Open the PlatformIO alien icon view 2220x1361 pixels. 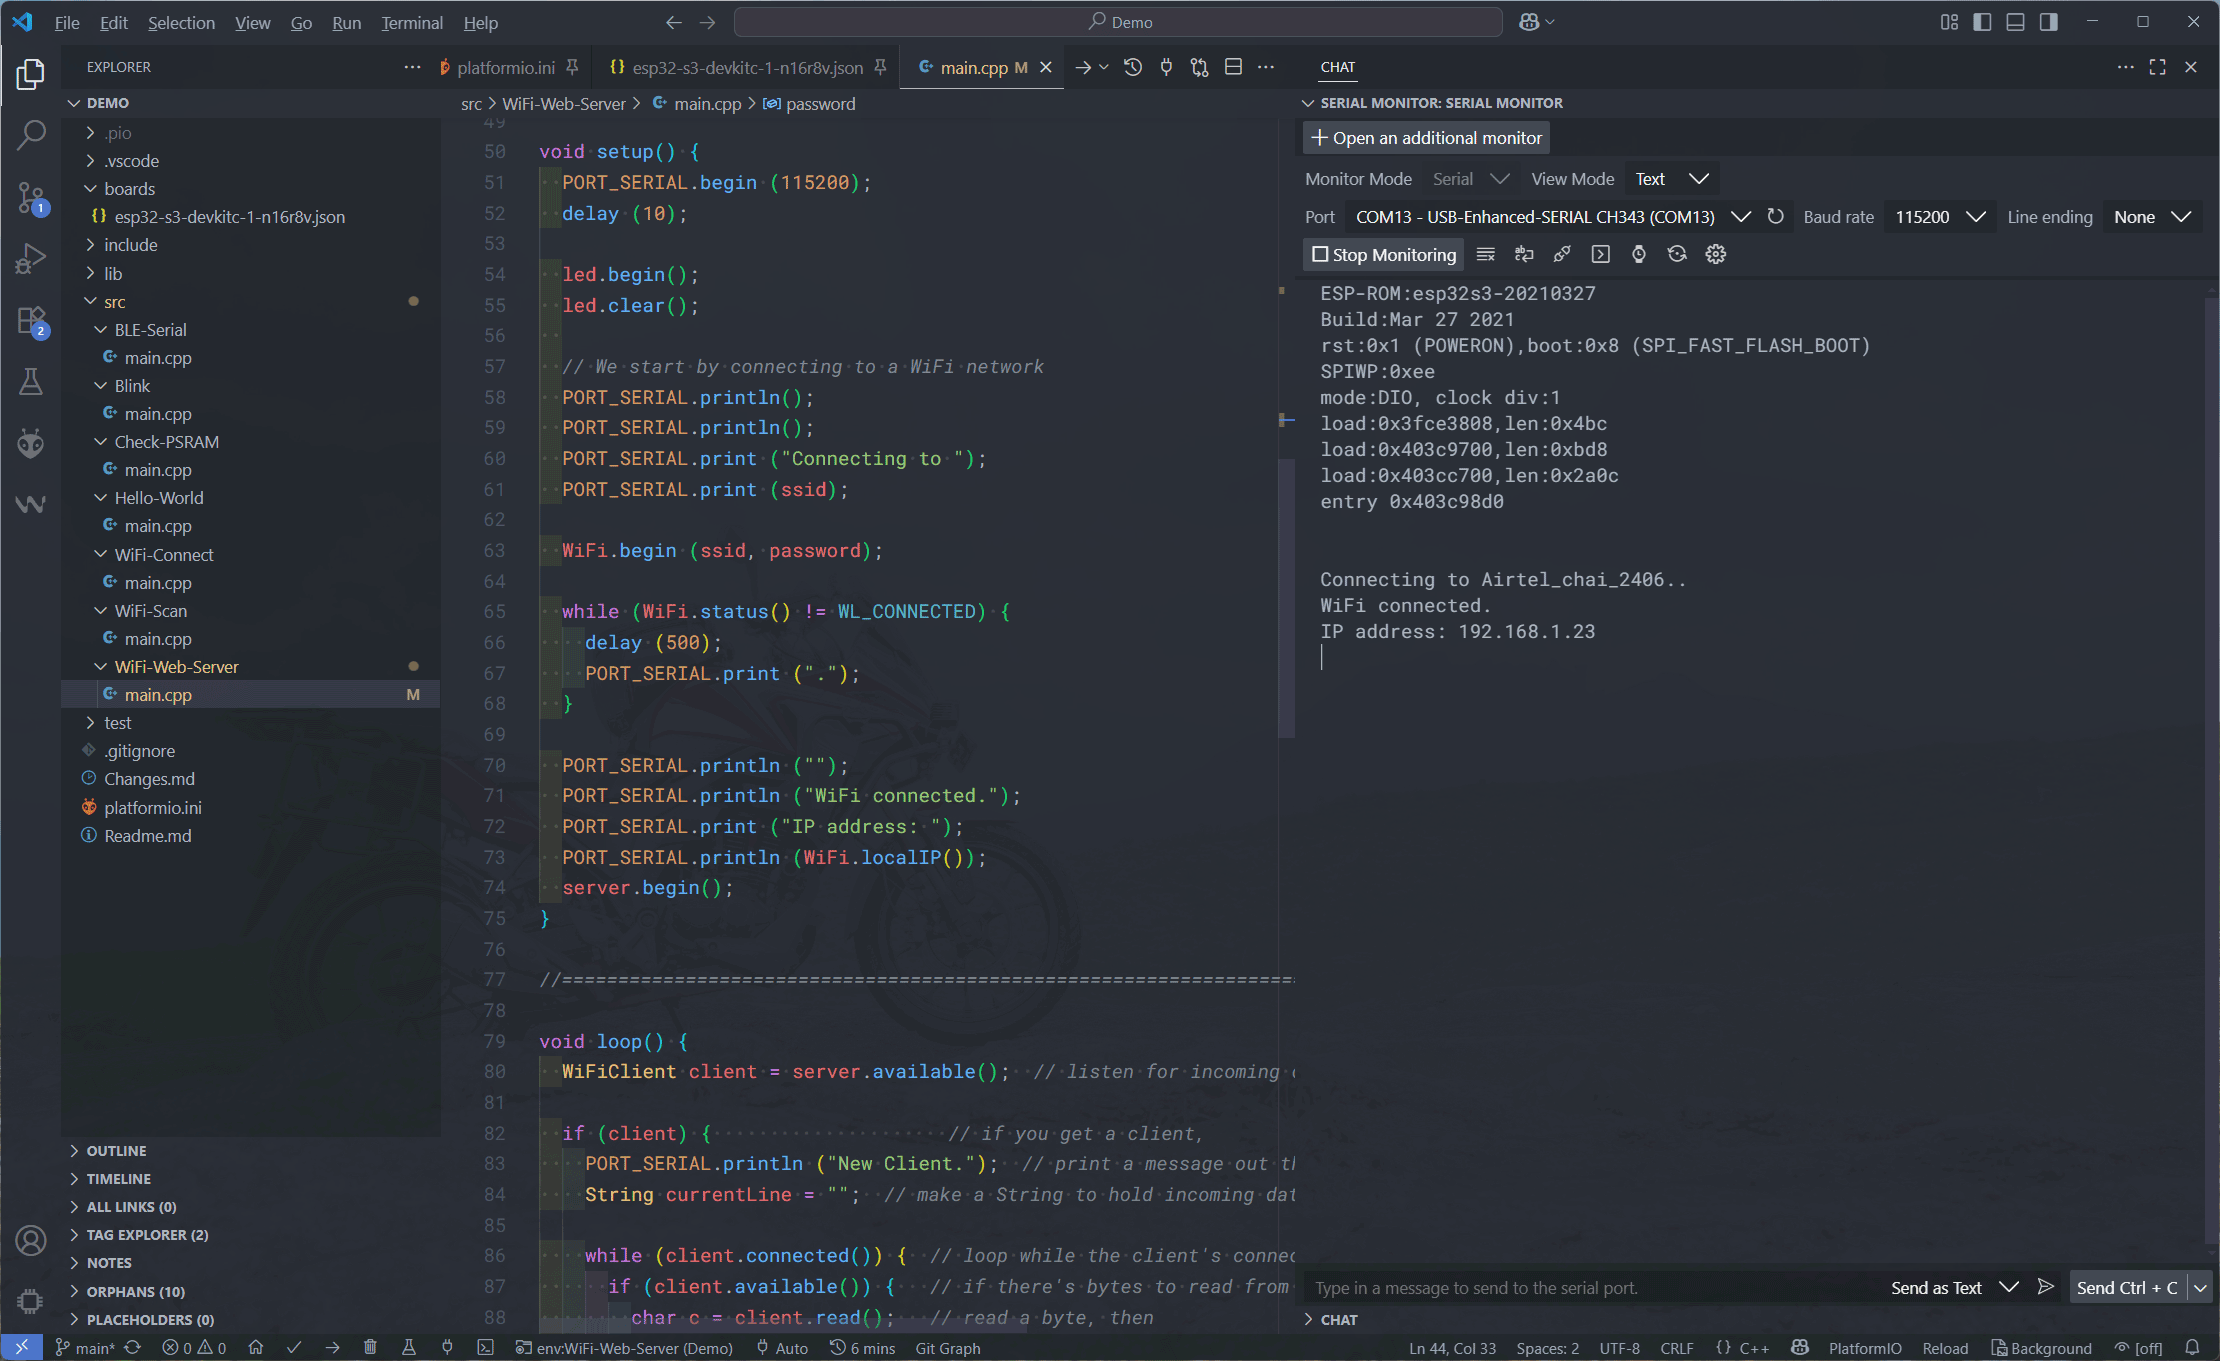click(x=31, y=443)
